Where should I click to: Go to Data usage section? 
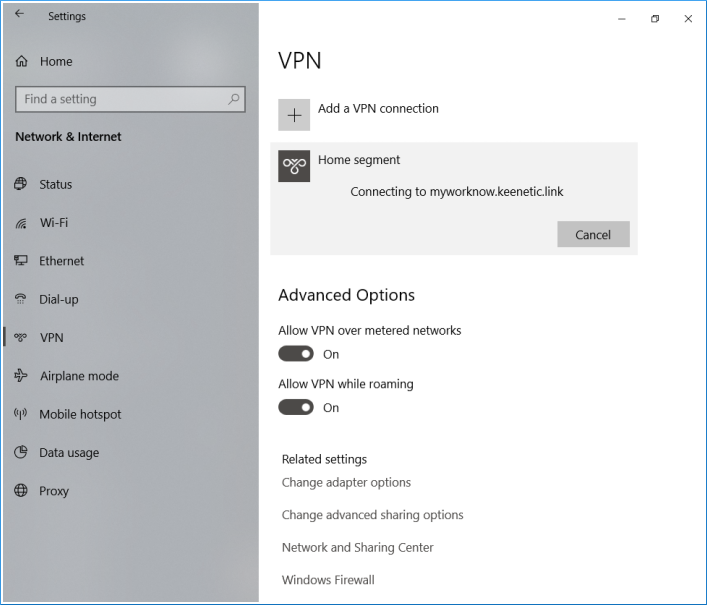69,453
